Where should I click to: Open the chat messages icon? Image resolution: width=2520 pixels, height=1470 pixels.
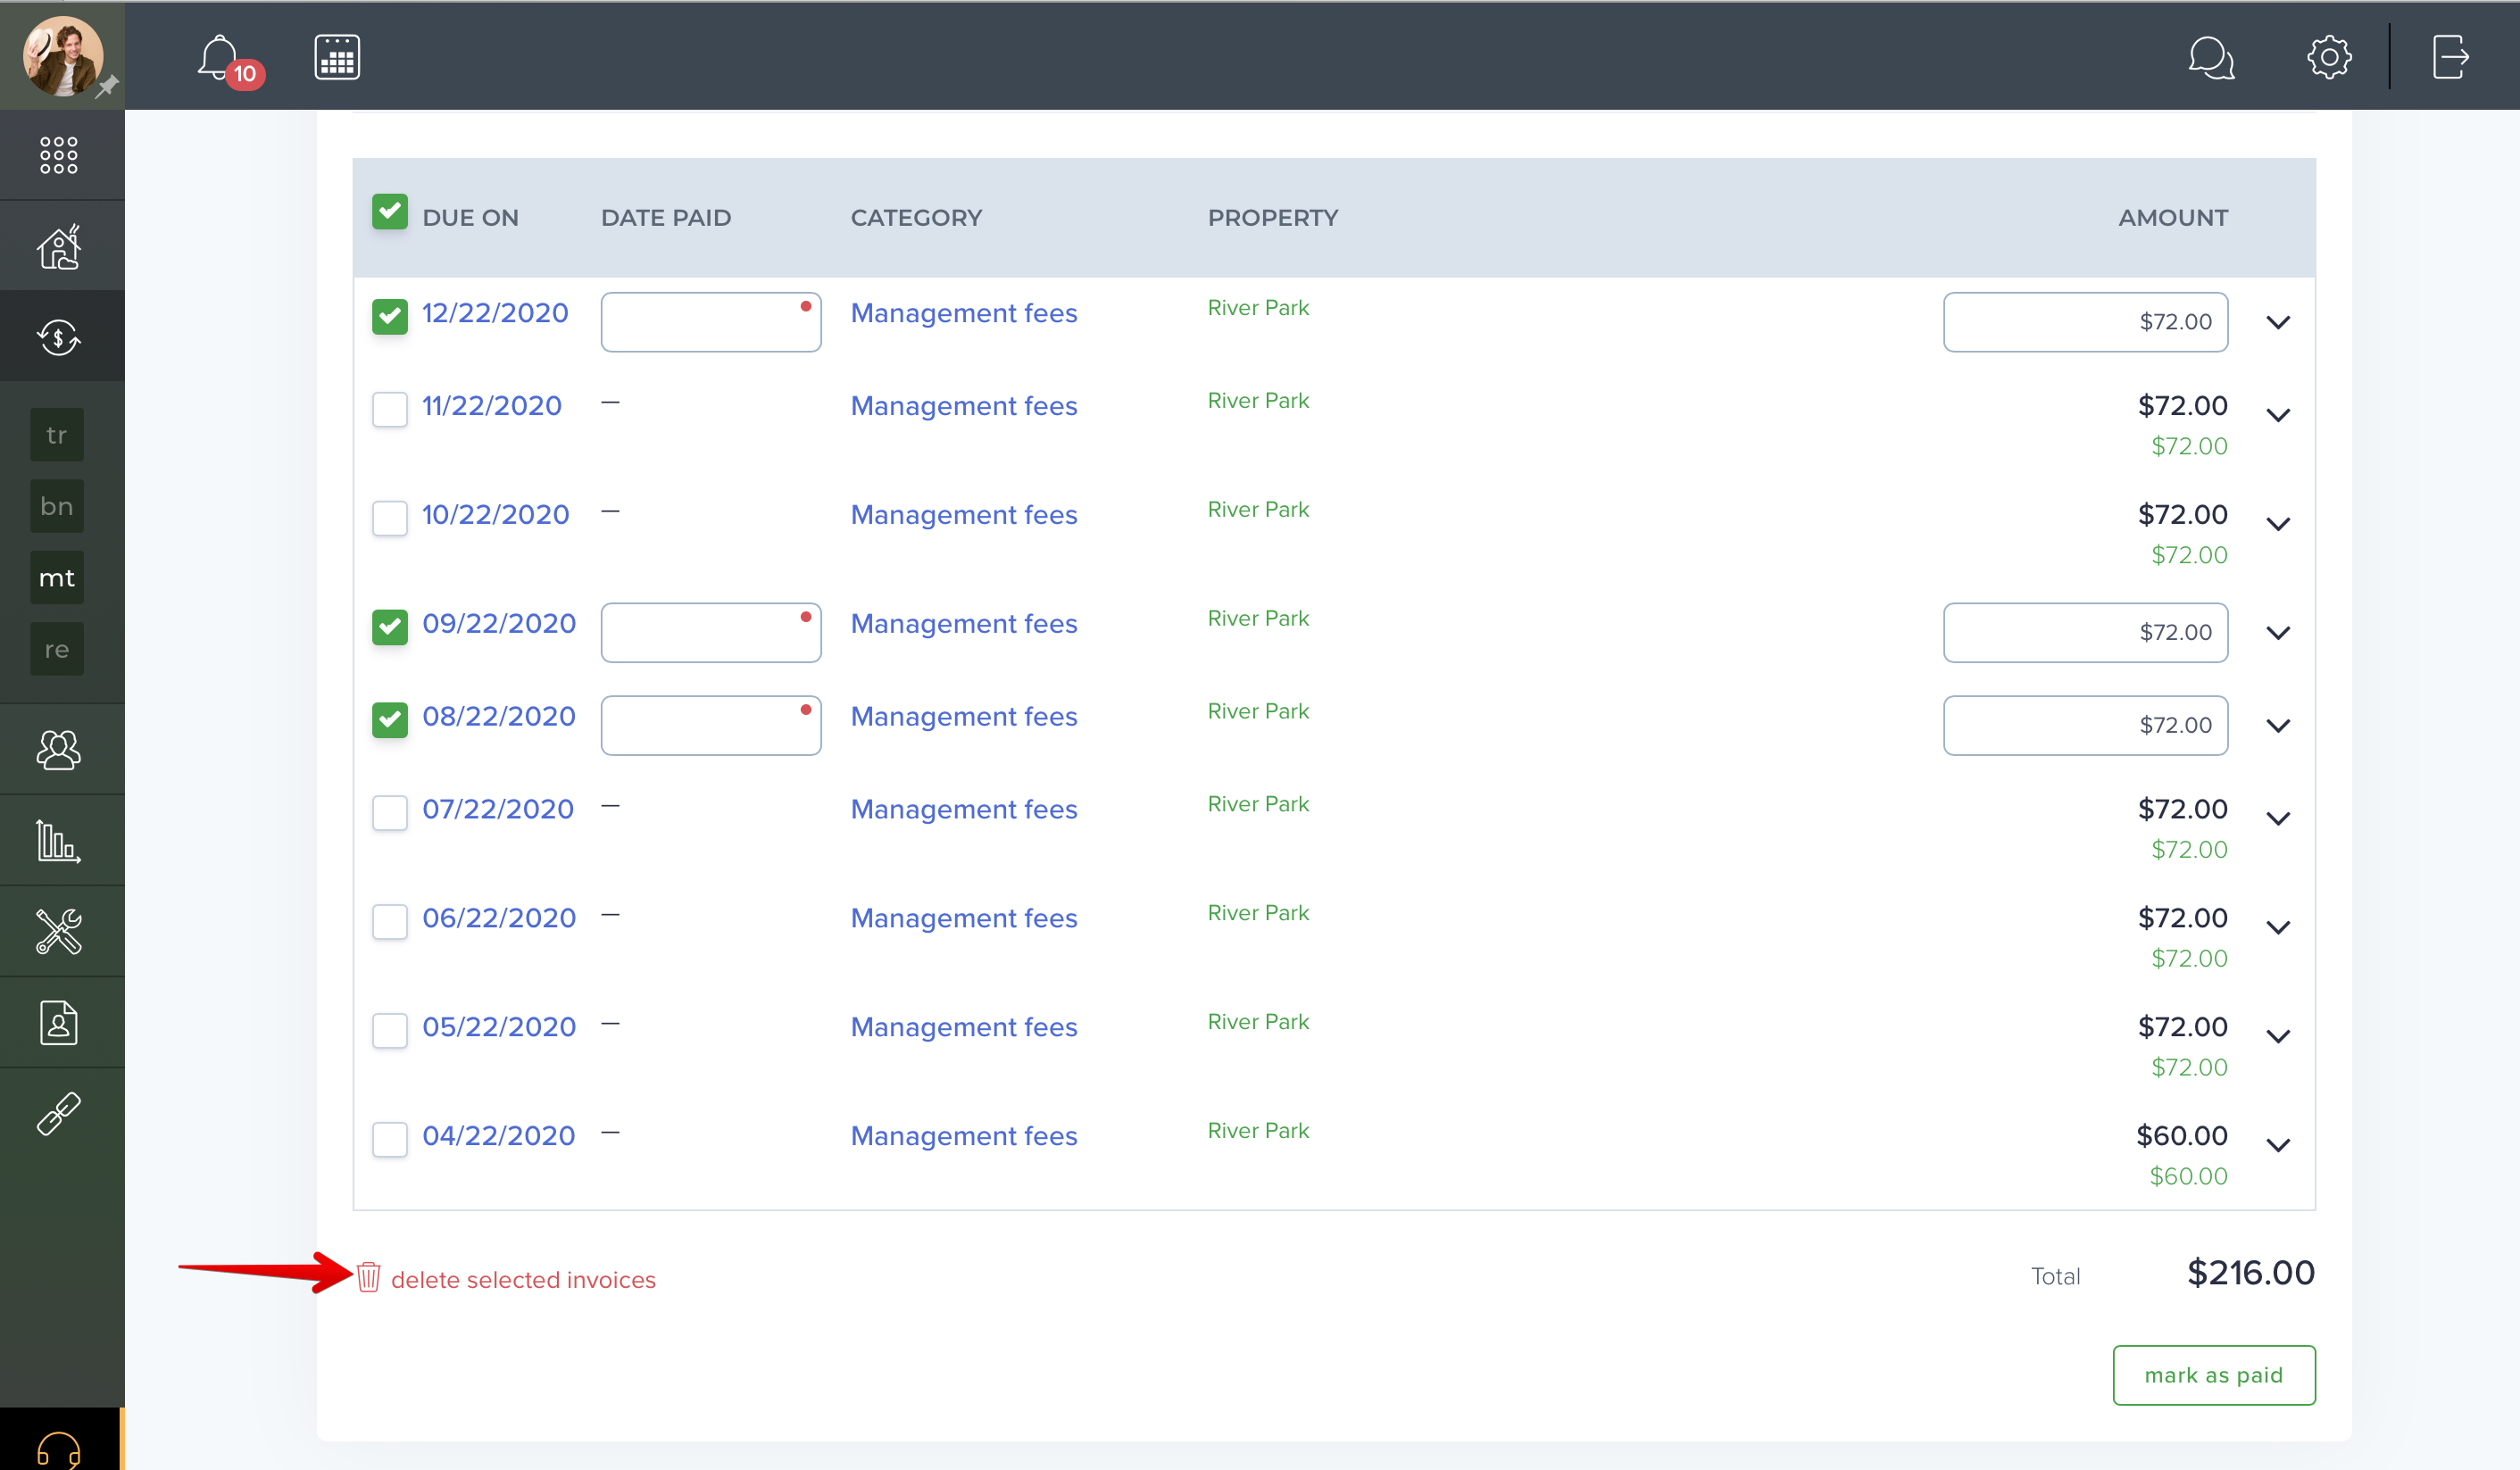(x=2211, y=57)
